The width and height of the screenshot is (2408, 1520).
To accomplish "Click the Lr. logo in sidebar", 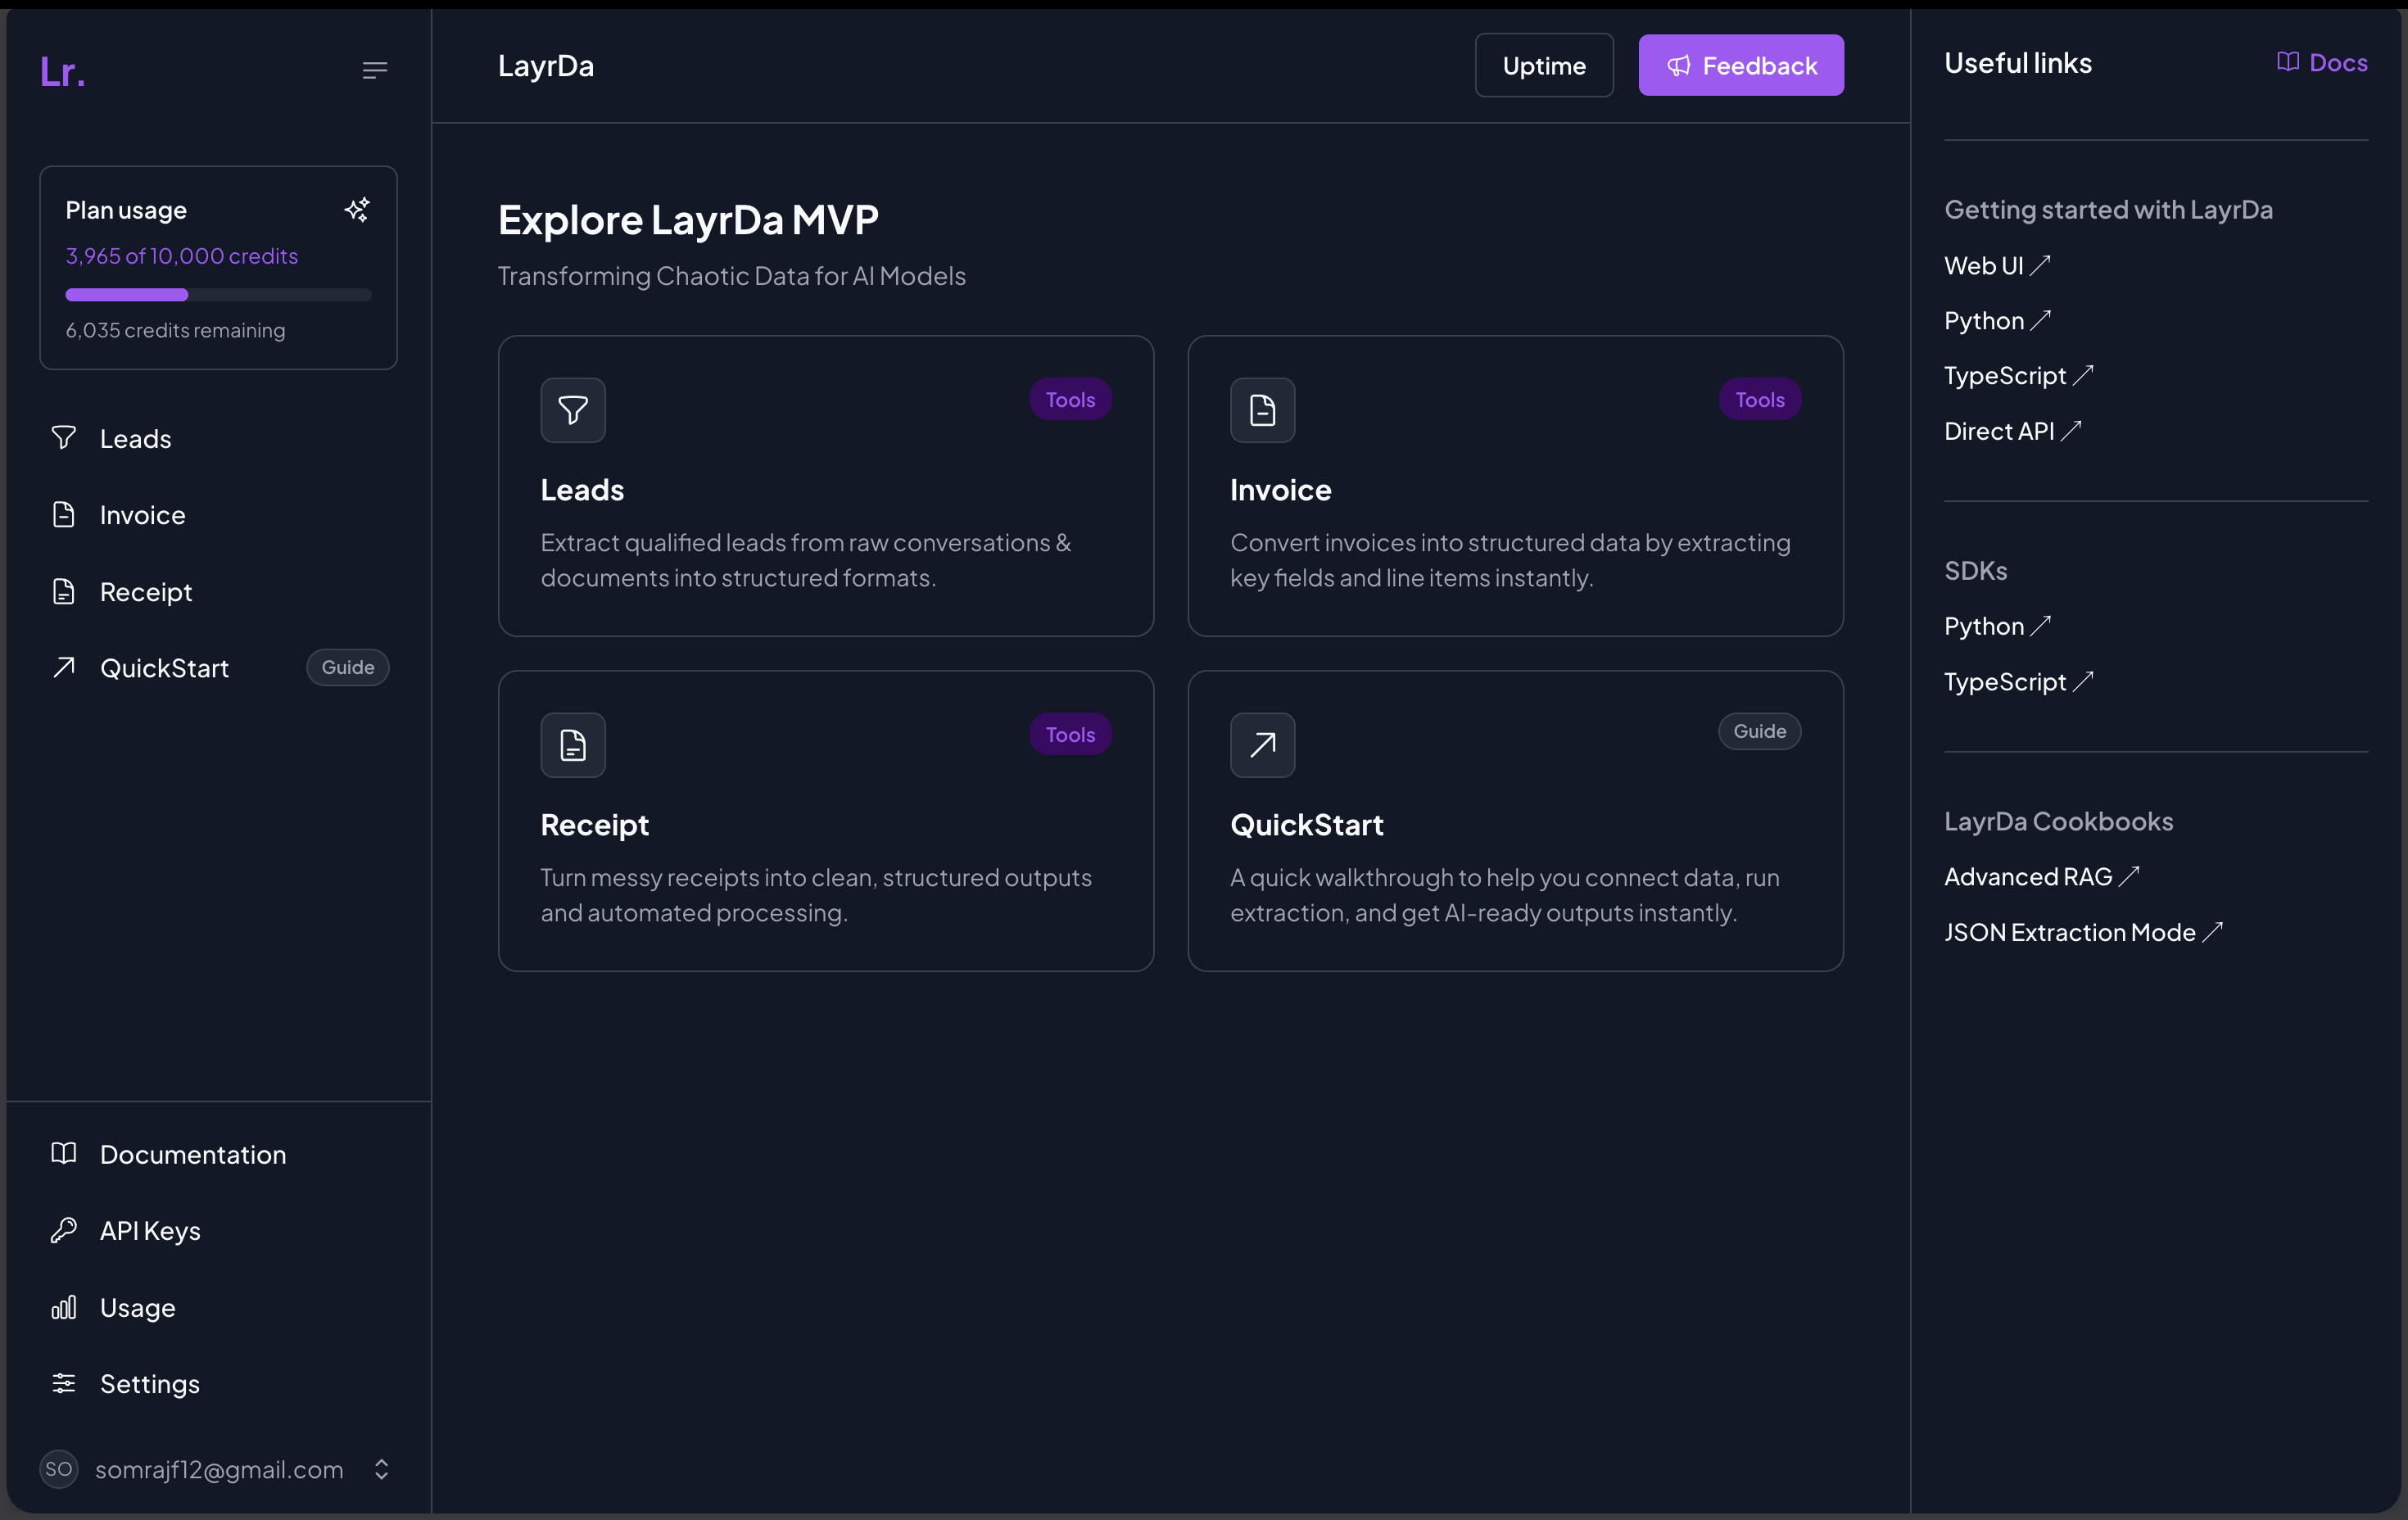I will [x=62, y=72].
